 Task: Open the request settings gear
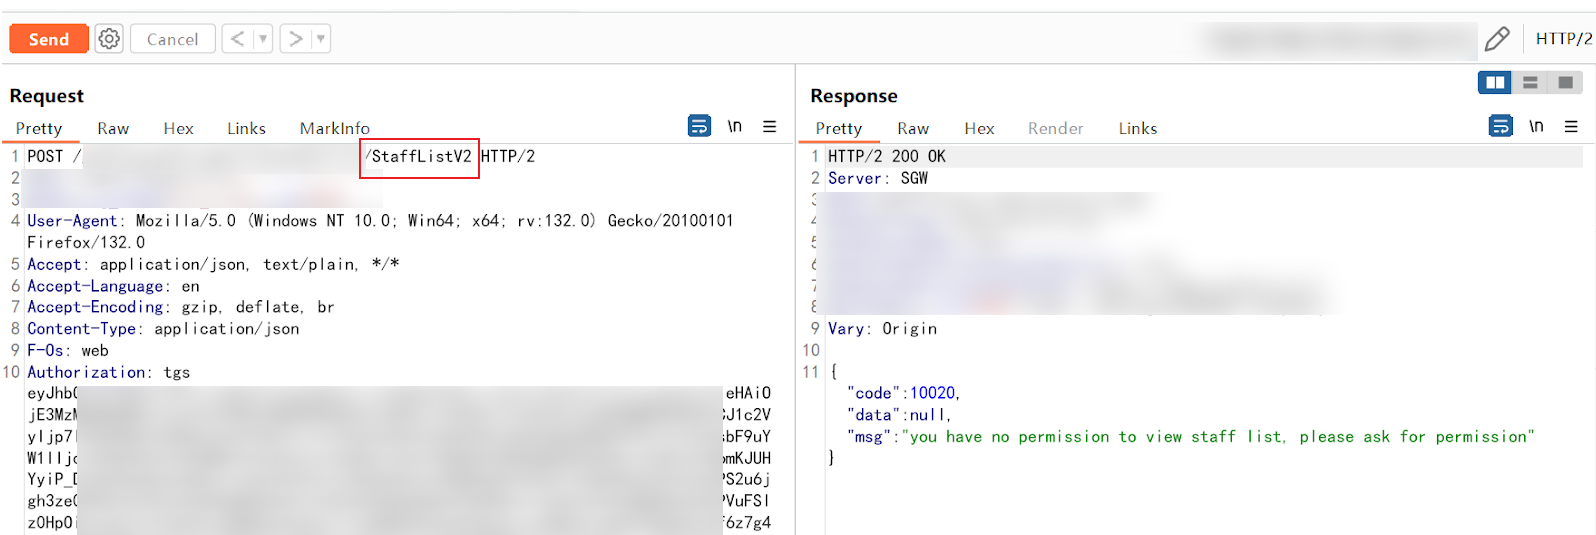click(x=109, y=39)
